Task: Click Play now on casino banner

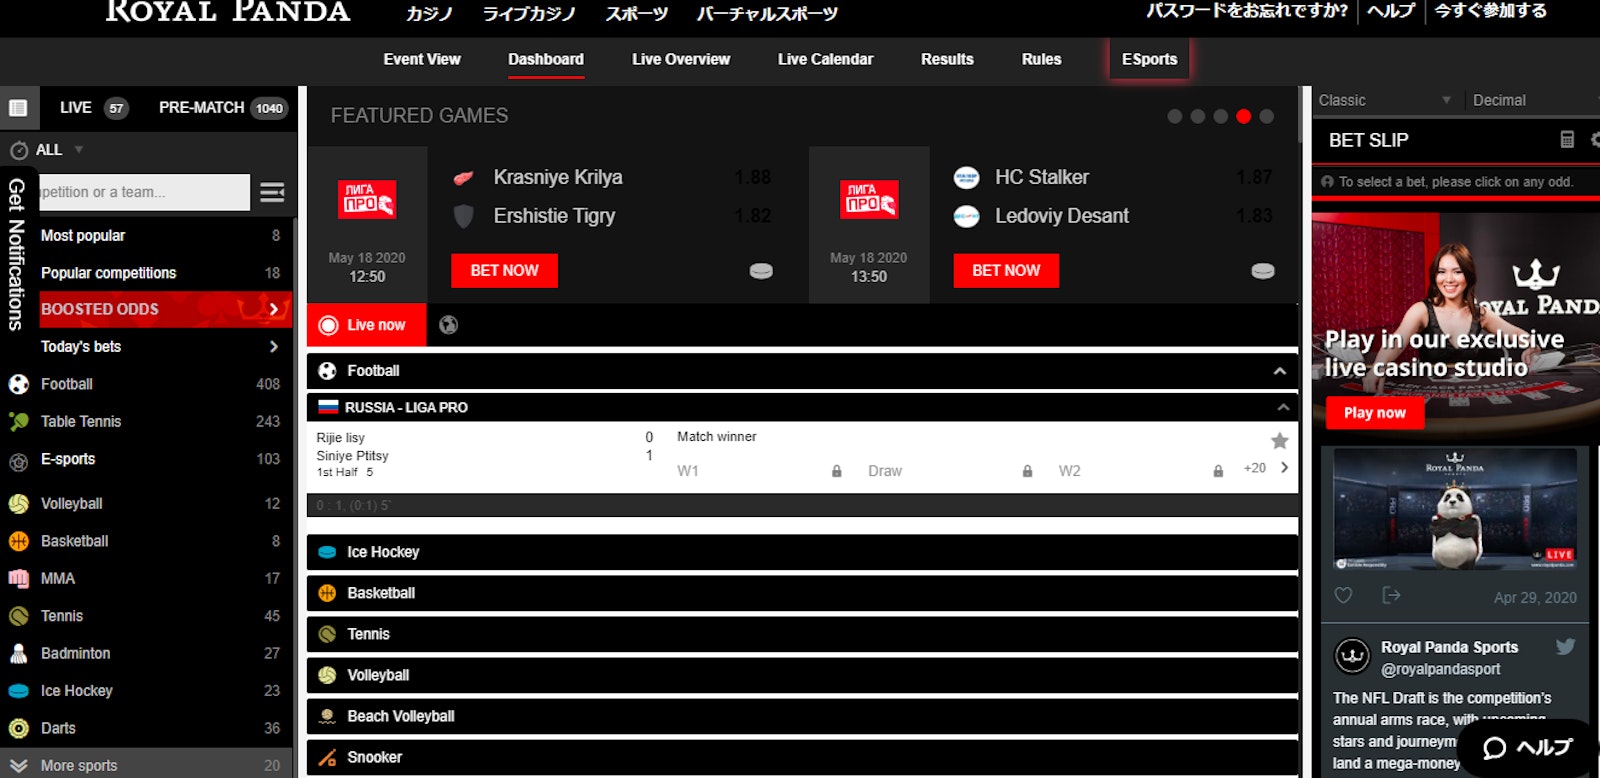Action: coord(1374,413)
